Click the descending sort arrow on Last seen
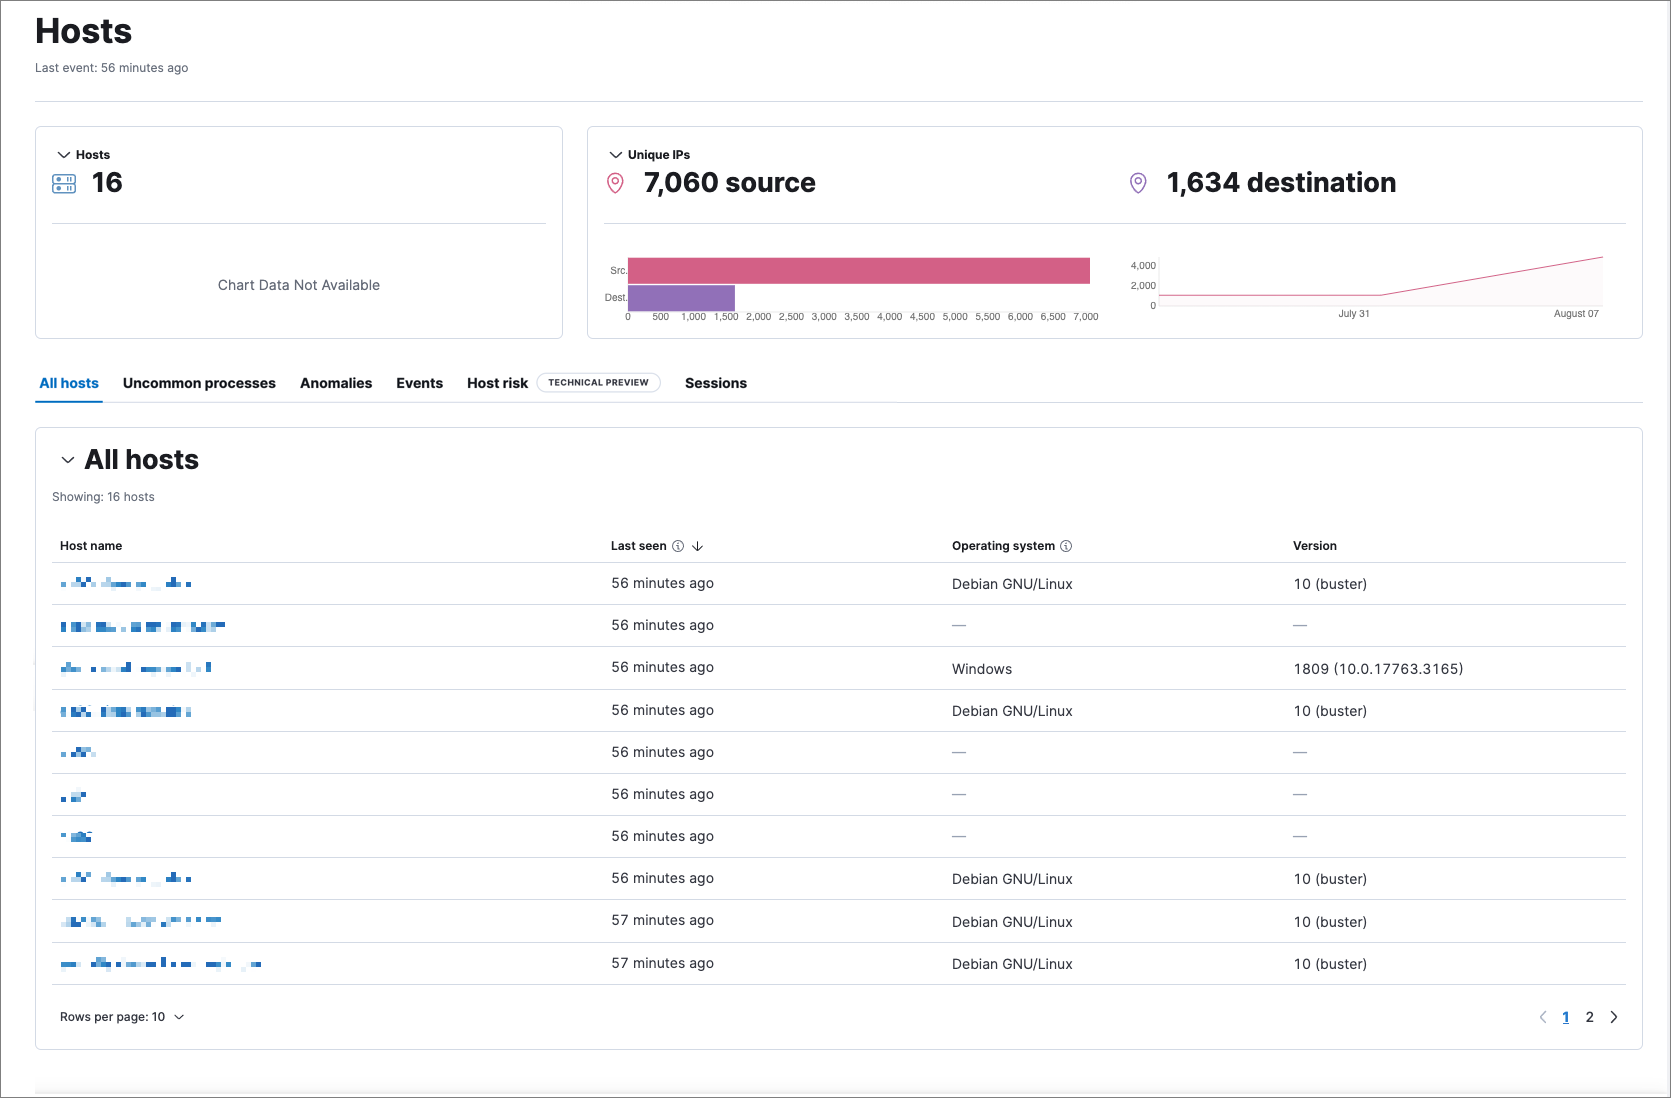Screen dimensions: 1671x1098 [x=698, y=546]
